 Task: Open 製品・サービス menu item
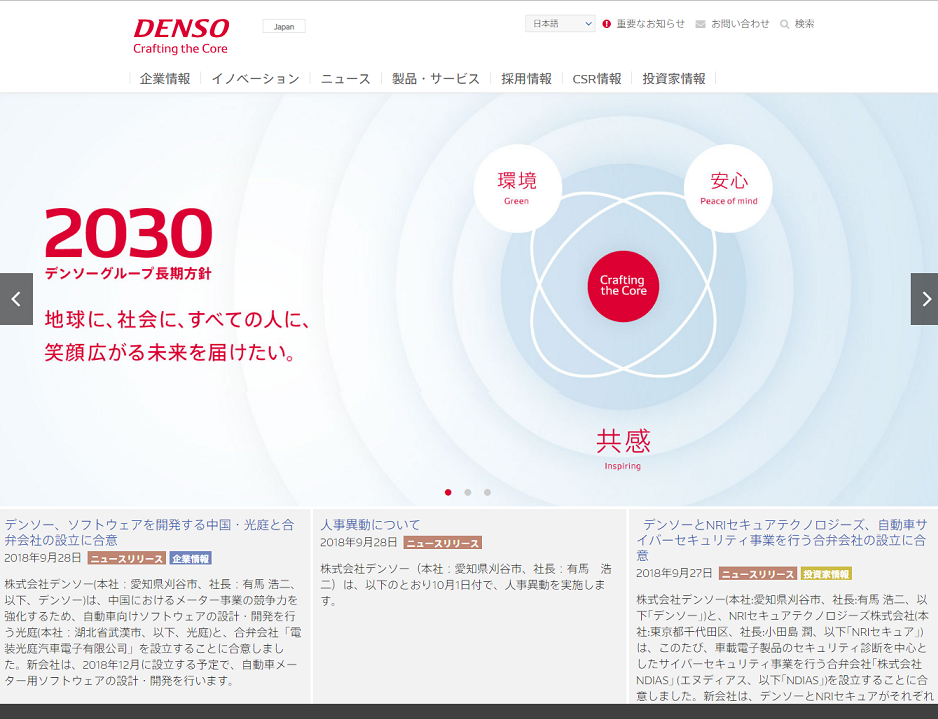point(436,78)
